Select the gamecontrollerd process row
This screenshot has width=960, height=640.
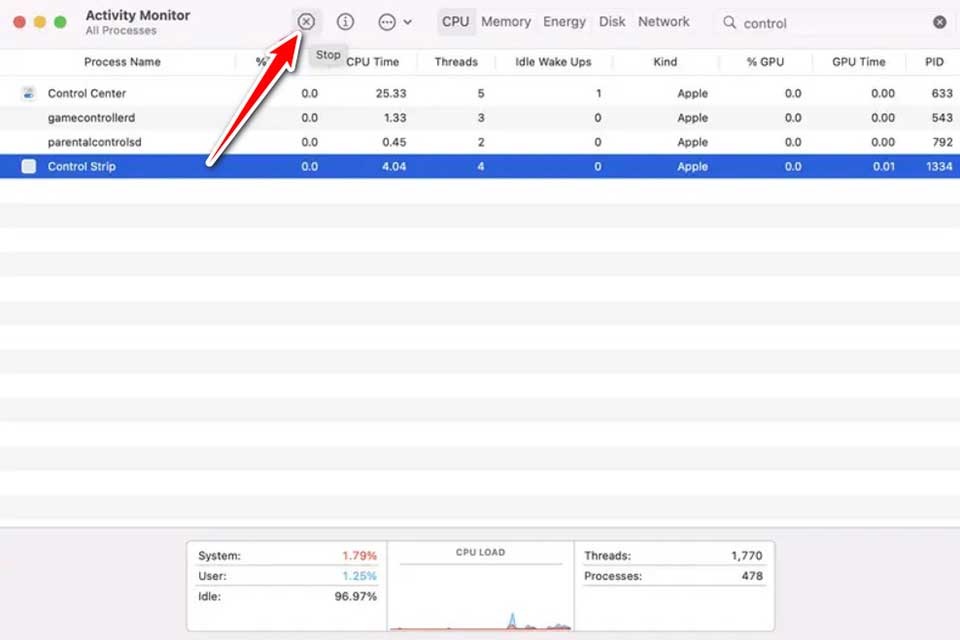480,118
